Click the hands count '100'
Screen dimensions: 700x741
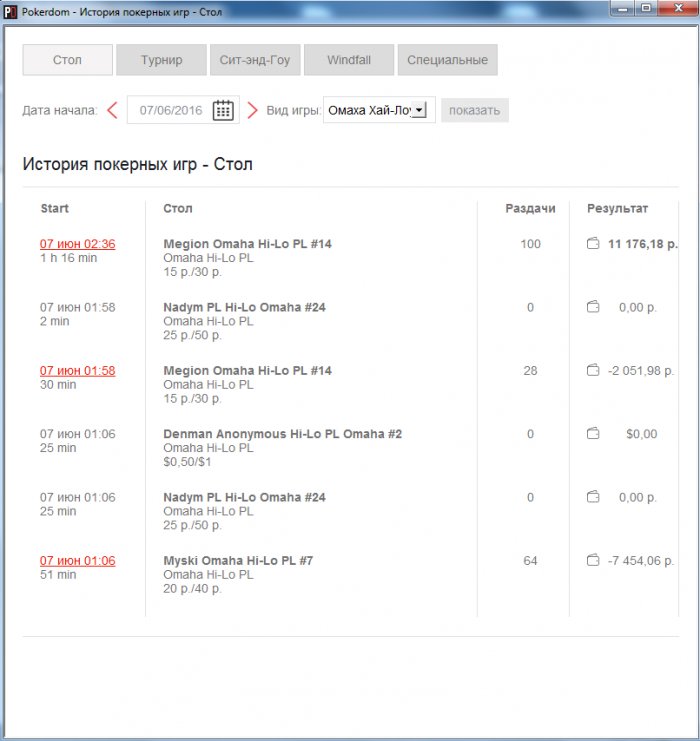click(x=530, y=244)
